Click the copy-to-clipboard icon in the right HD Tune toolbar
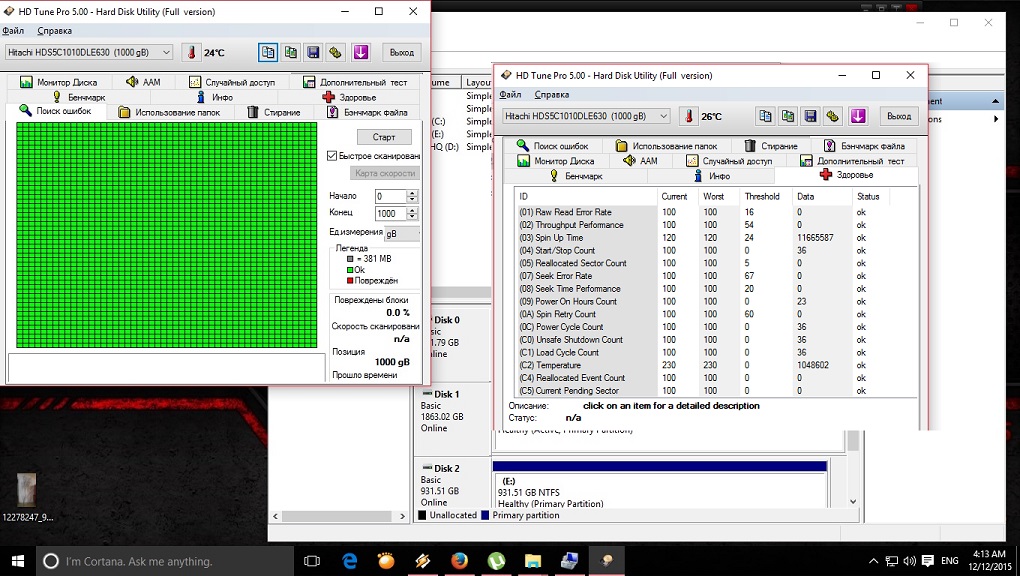This screenshot has height=576, width=1020. 765,116
